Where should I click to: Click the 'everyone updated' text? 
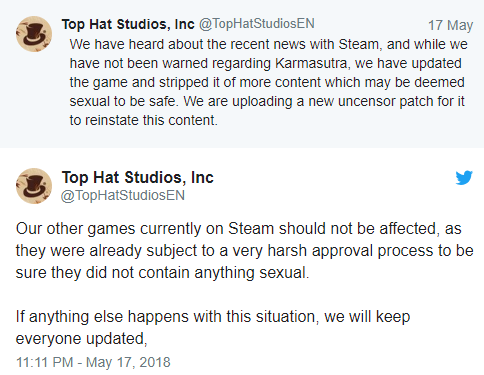81,339
